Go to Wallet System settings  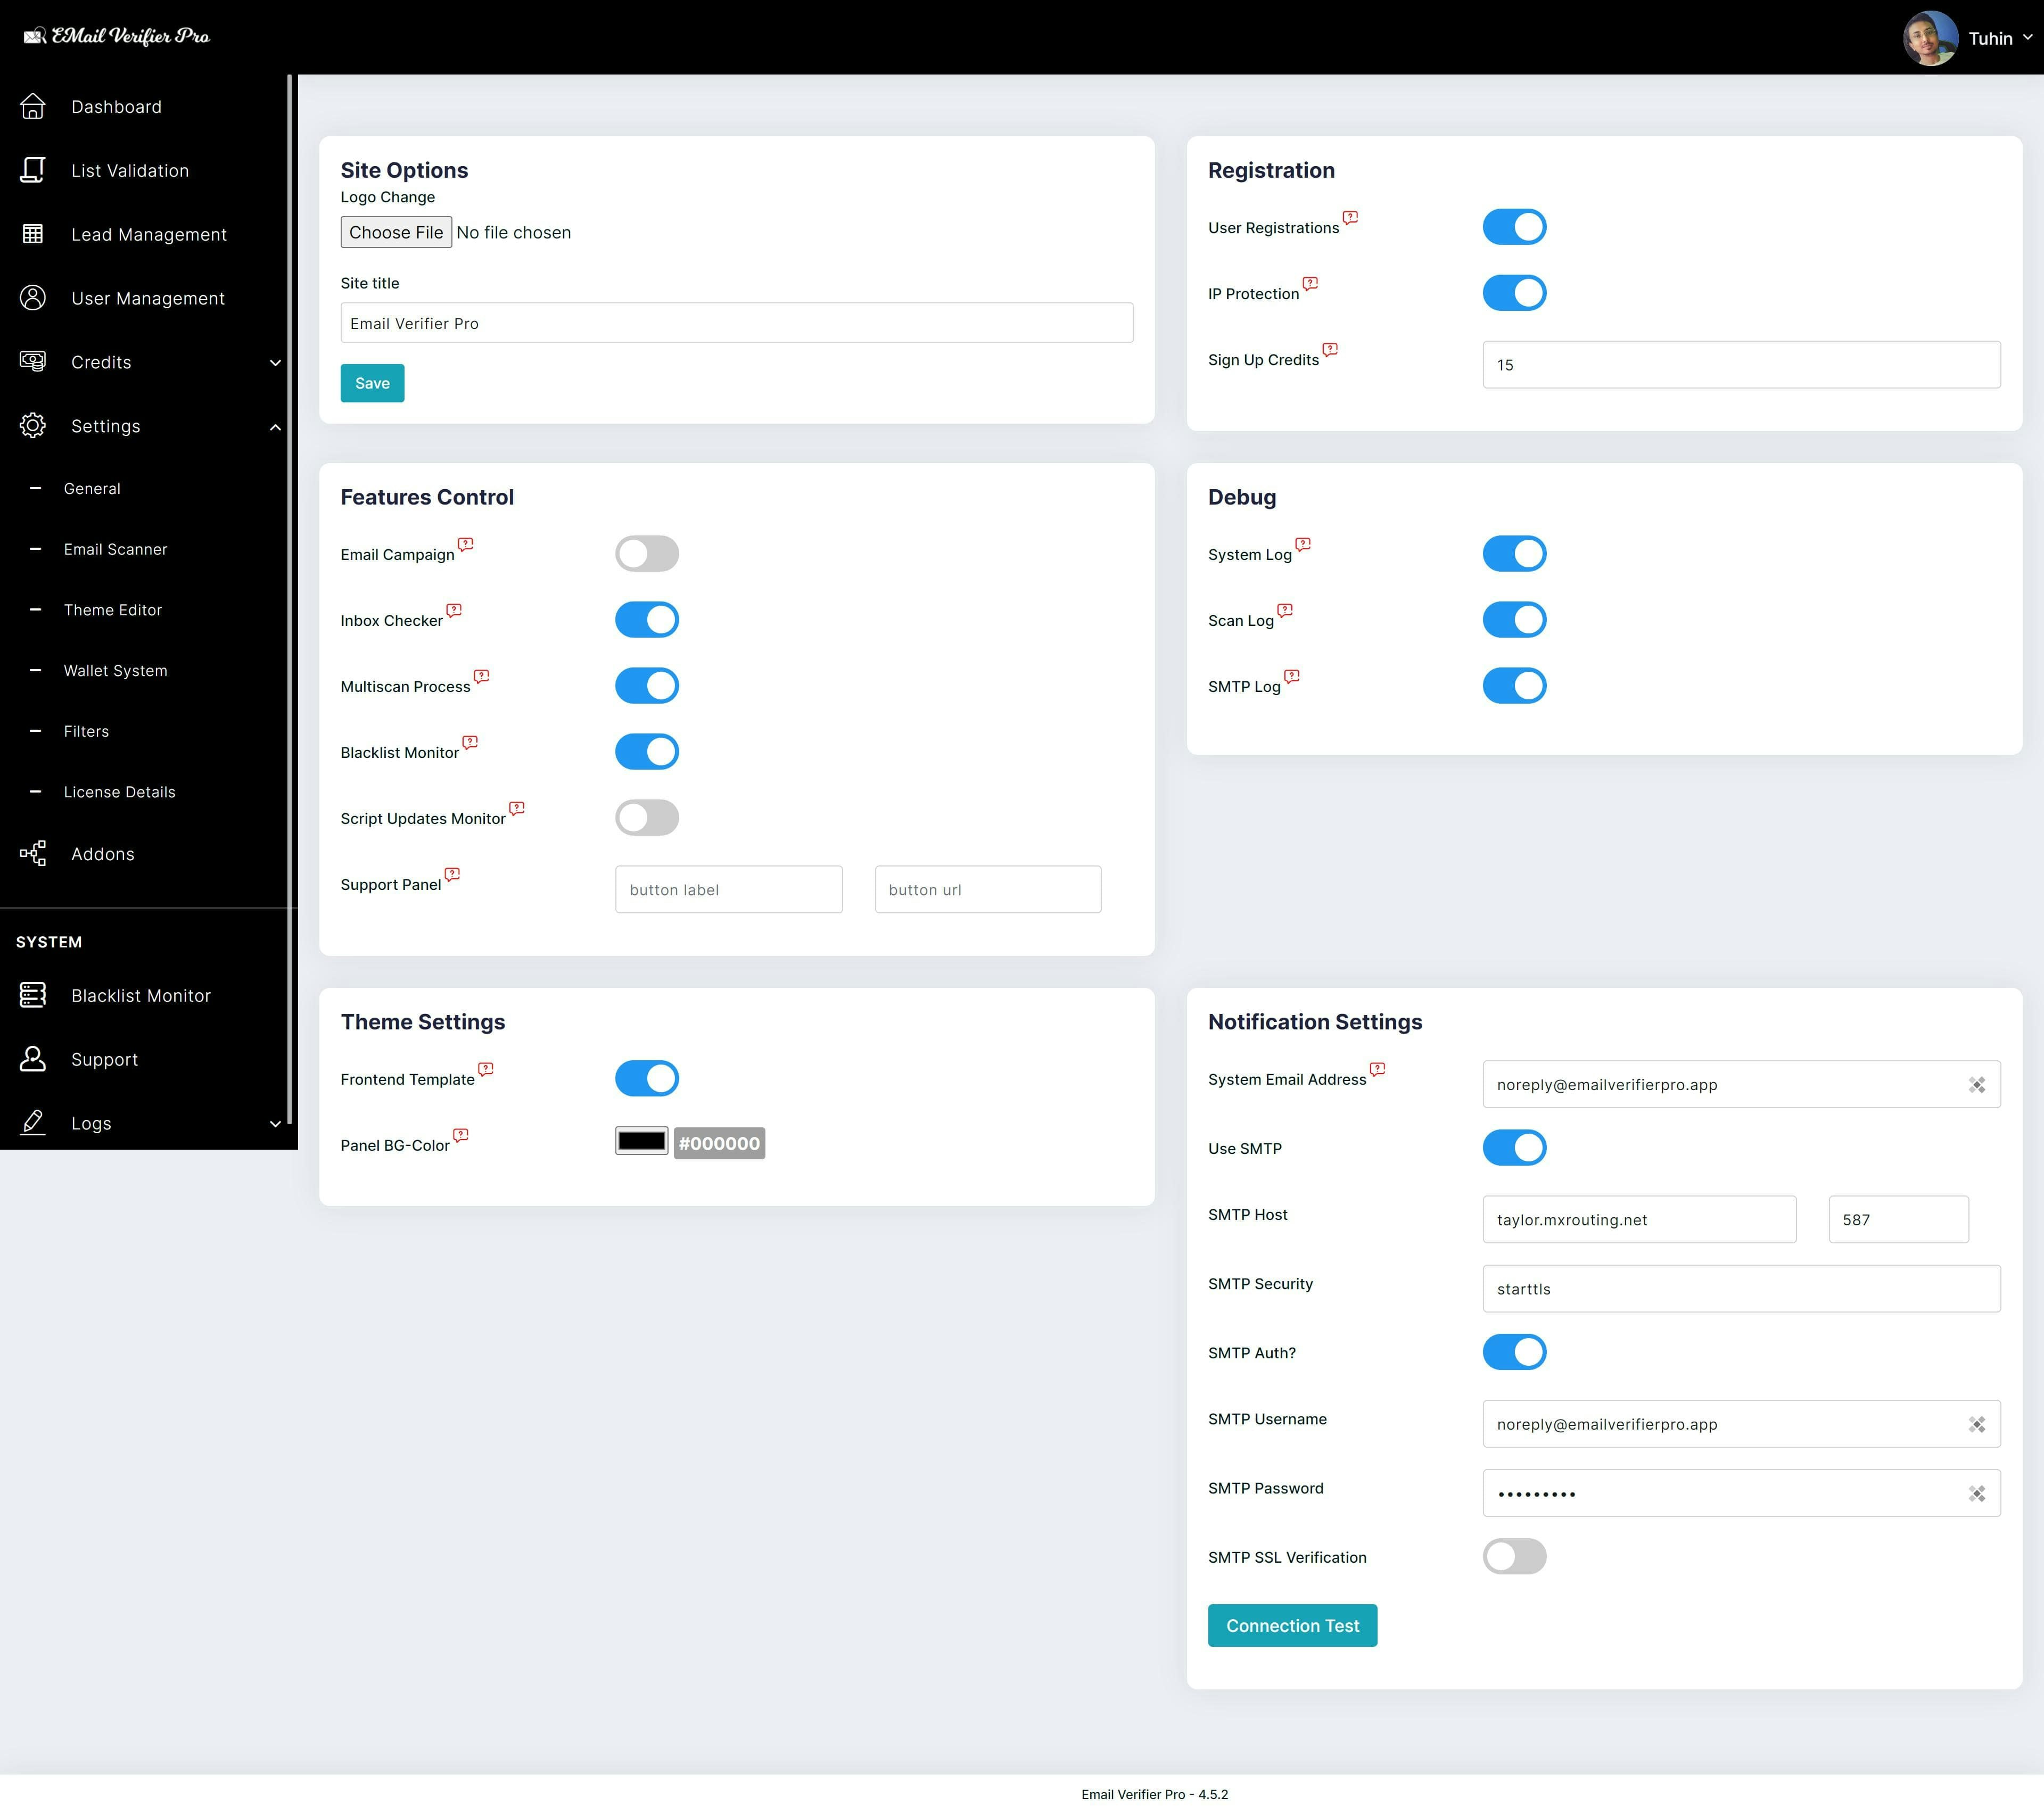115,671
